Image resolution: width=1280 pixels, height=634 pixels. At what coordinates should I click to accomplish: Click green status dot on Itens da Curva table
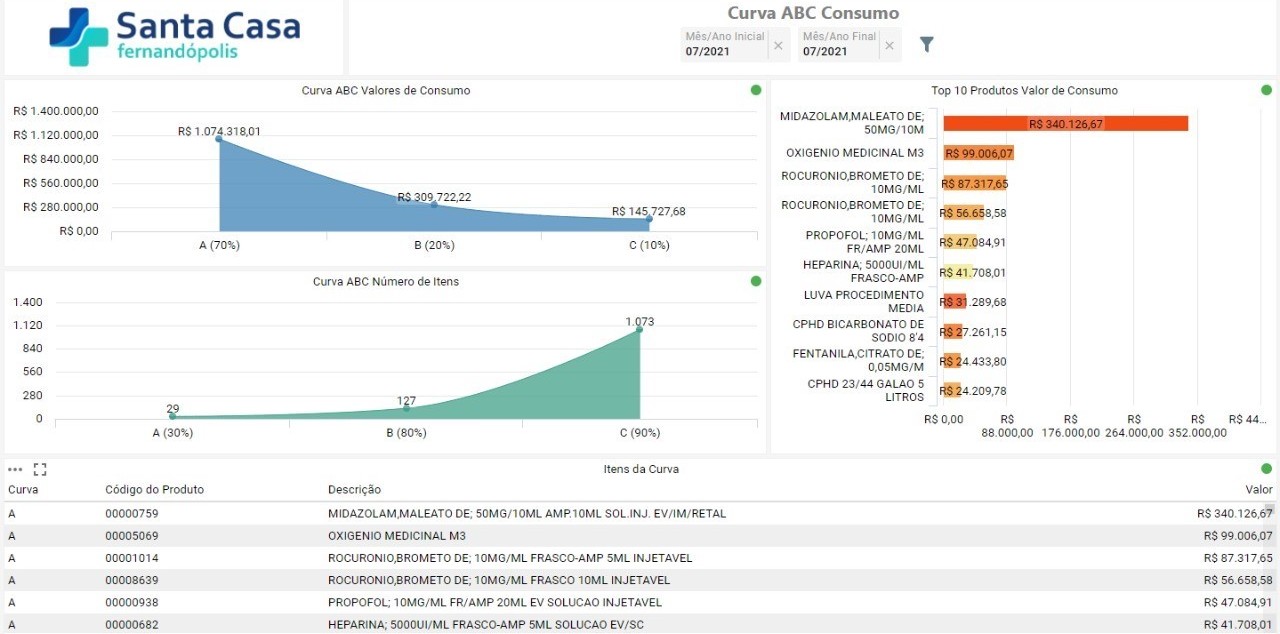click(1267, 468)
